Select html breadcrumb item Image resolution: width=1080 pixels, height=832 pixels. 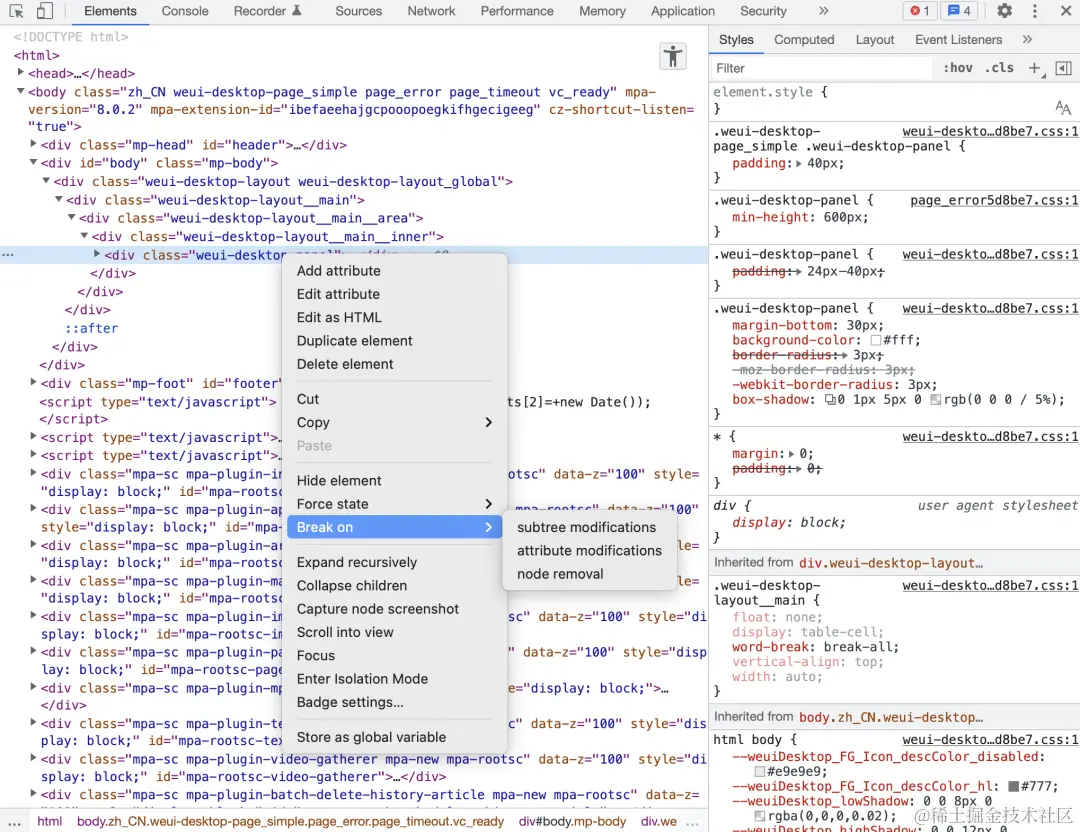50,822
